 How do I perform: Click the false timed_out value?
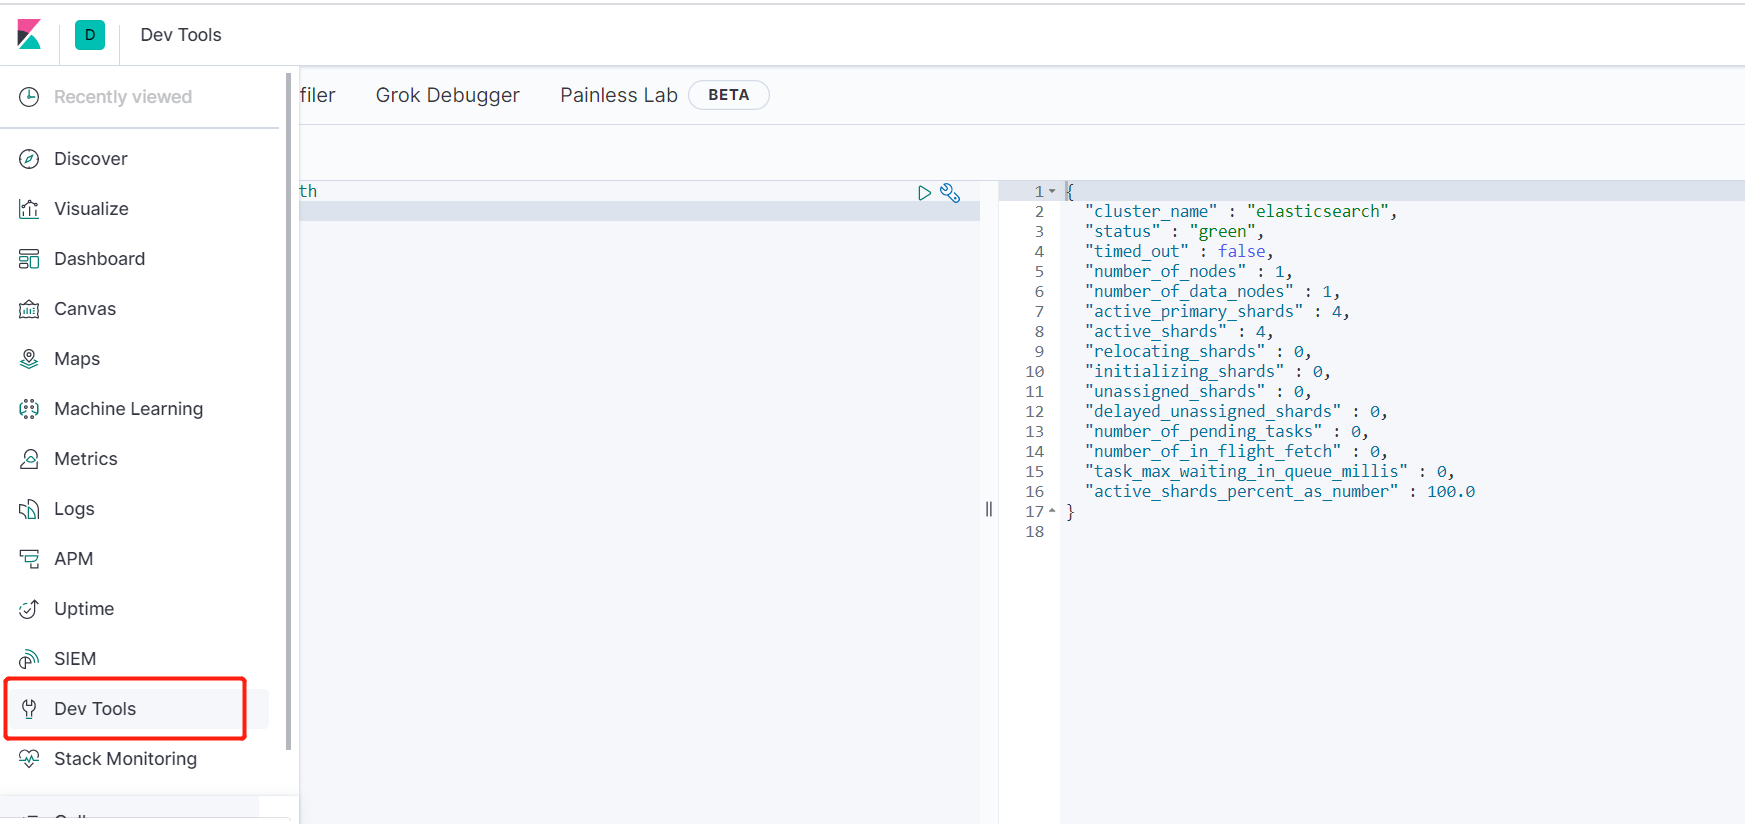pyautogui.click(x=1242, y=251)
